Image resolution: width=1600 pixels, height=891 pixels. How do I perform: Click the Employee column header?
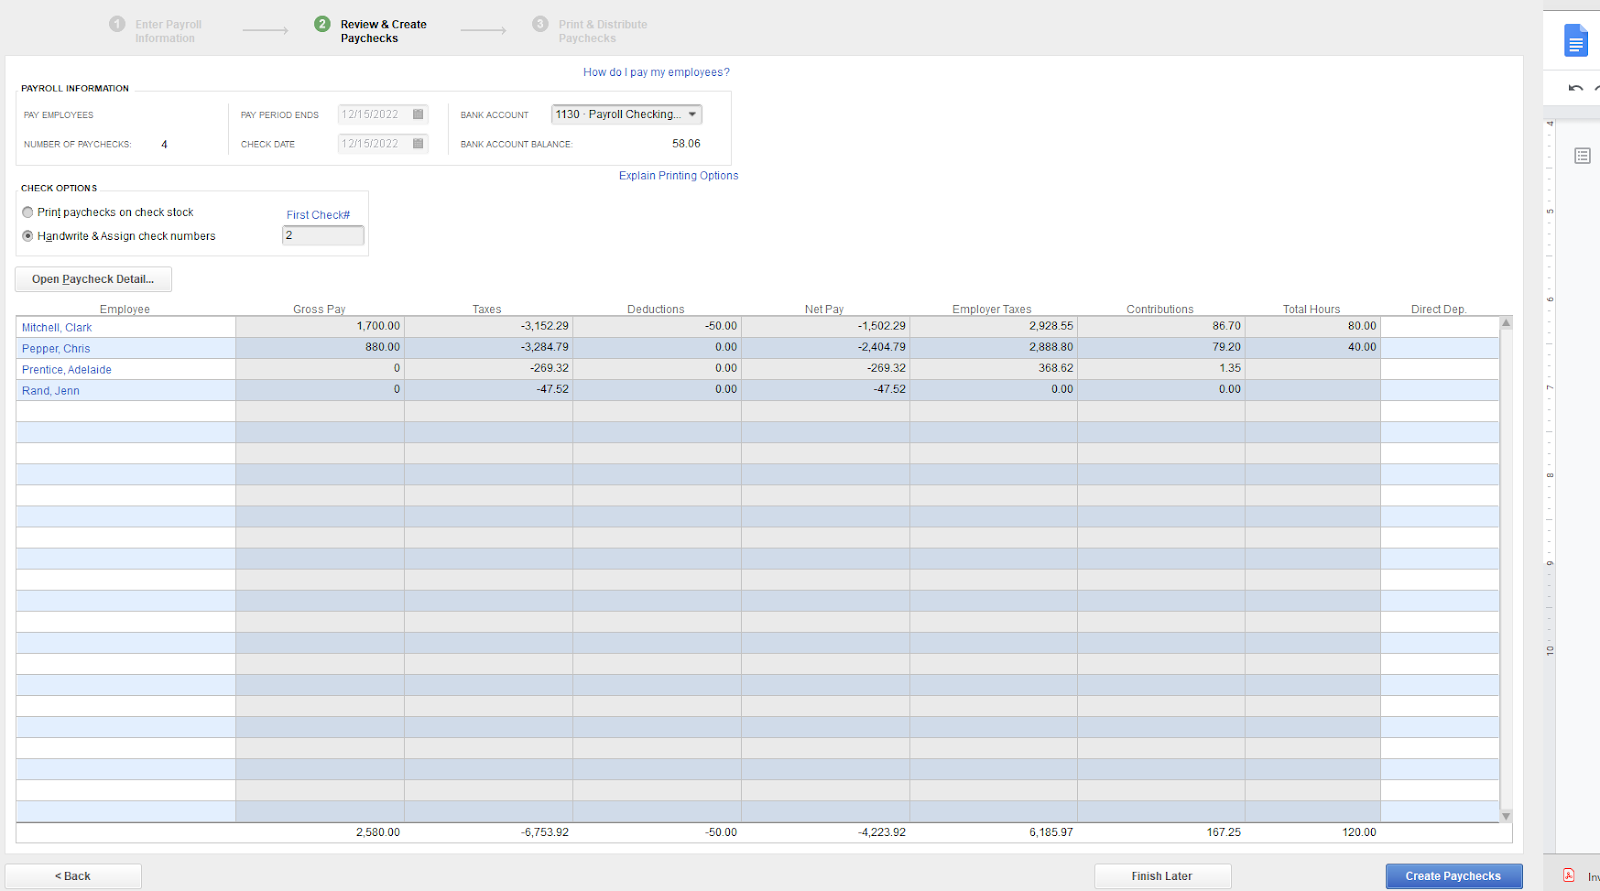pyautogui.click(x=125, y=309)
